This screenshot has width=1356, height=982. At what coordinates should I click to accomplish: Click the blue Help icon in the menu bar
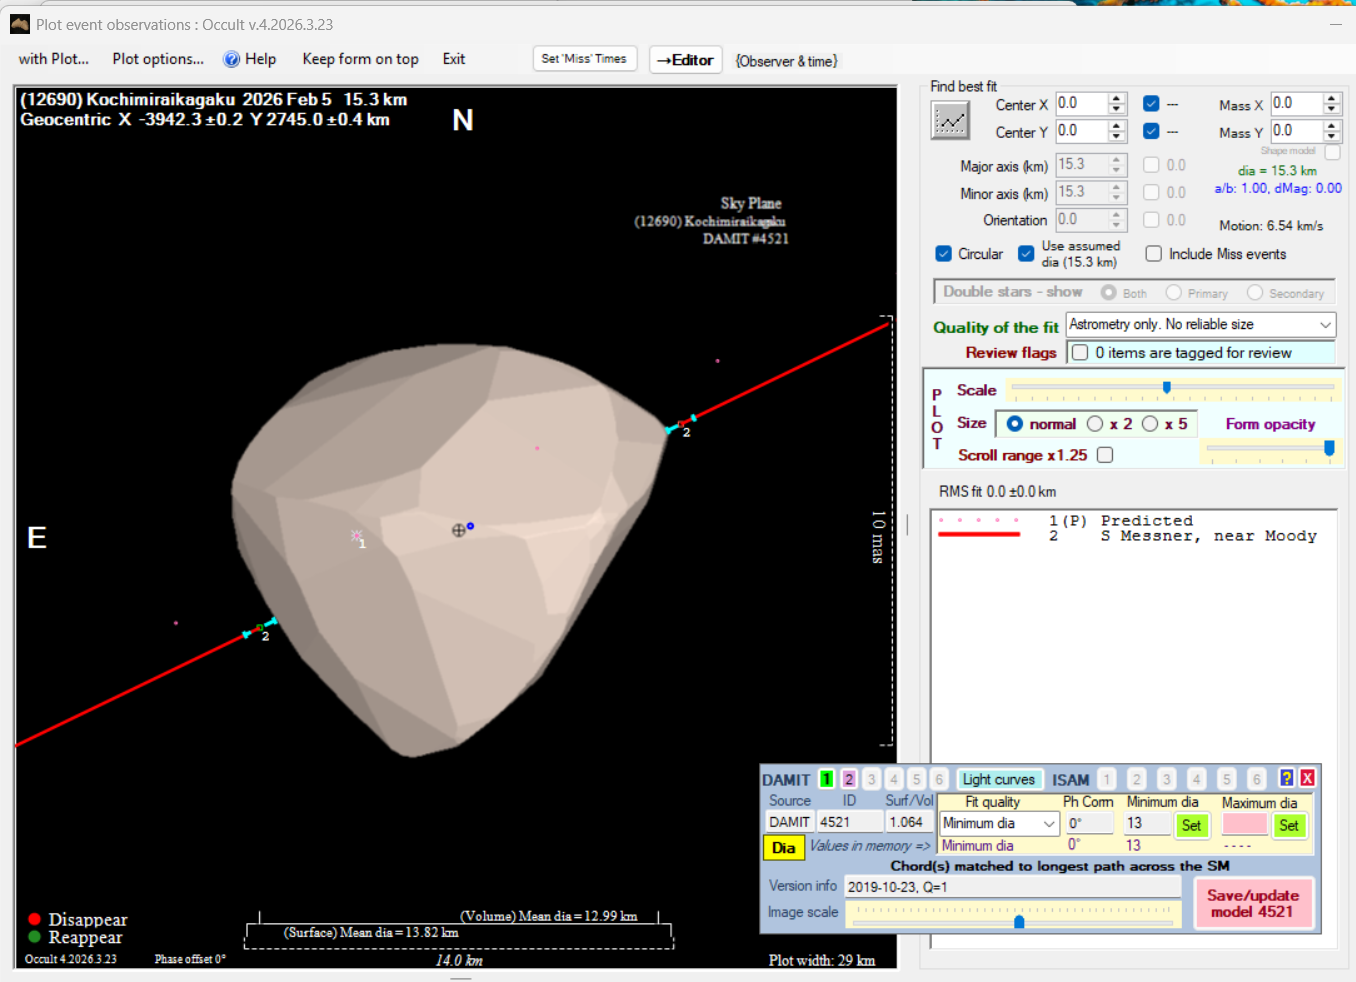[232, 59]
